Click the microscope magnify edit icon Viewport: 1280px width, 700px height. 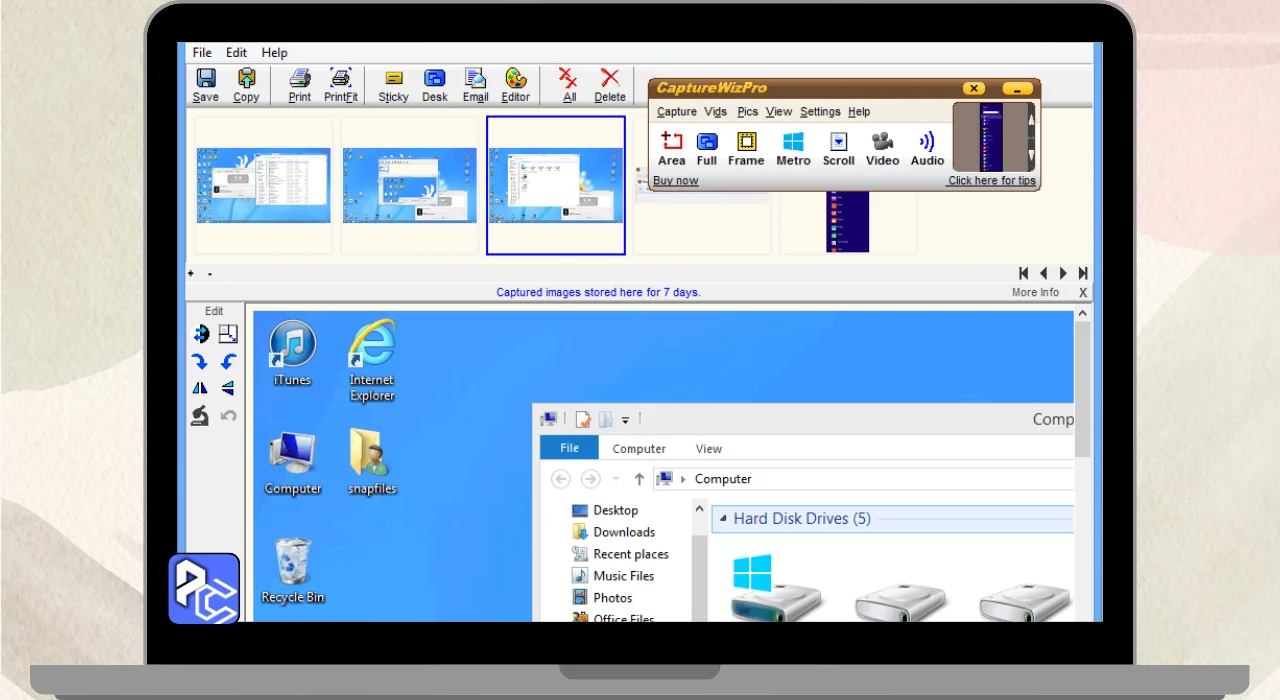coord(200,415)
